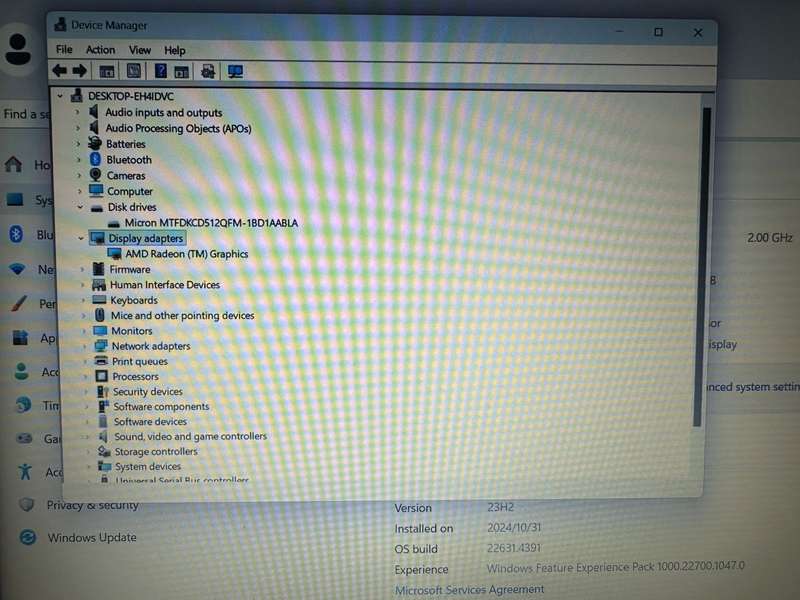Select the Software devices tree item
The image size is (800, 600).
tap(150, 421)
